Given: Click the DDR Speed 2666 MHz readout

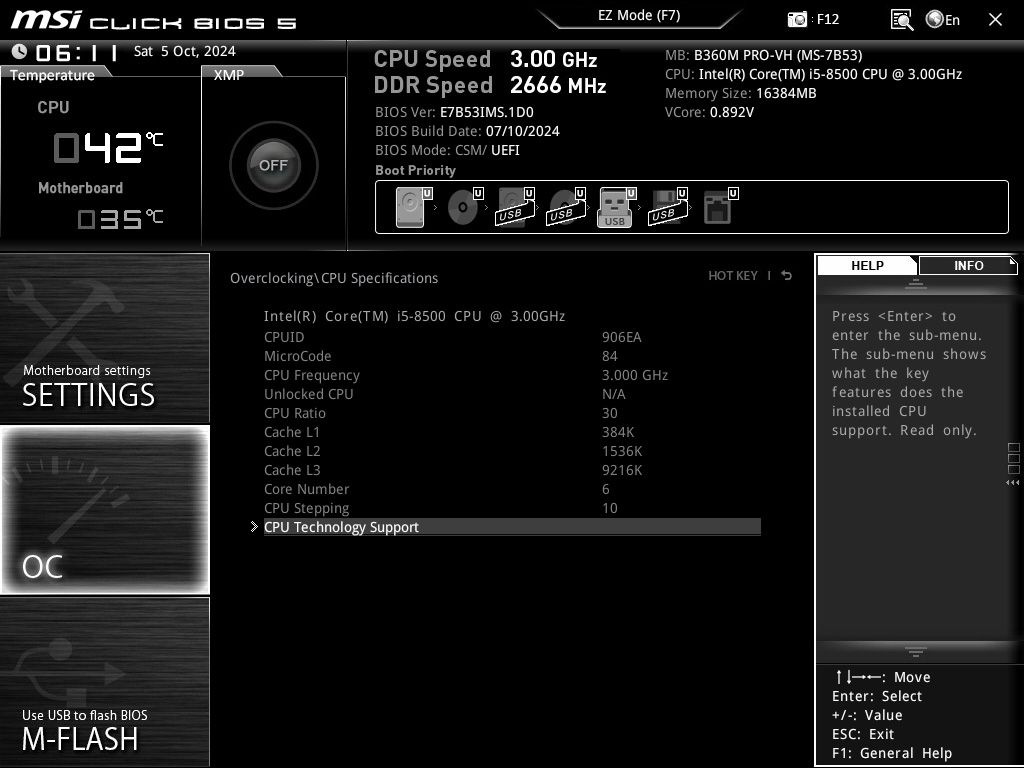Looking at the screenshot, I should point(490,85).
